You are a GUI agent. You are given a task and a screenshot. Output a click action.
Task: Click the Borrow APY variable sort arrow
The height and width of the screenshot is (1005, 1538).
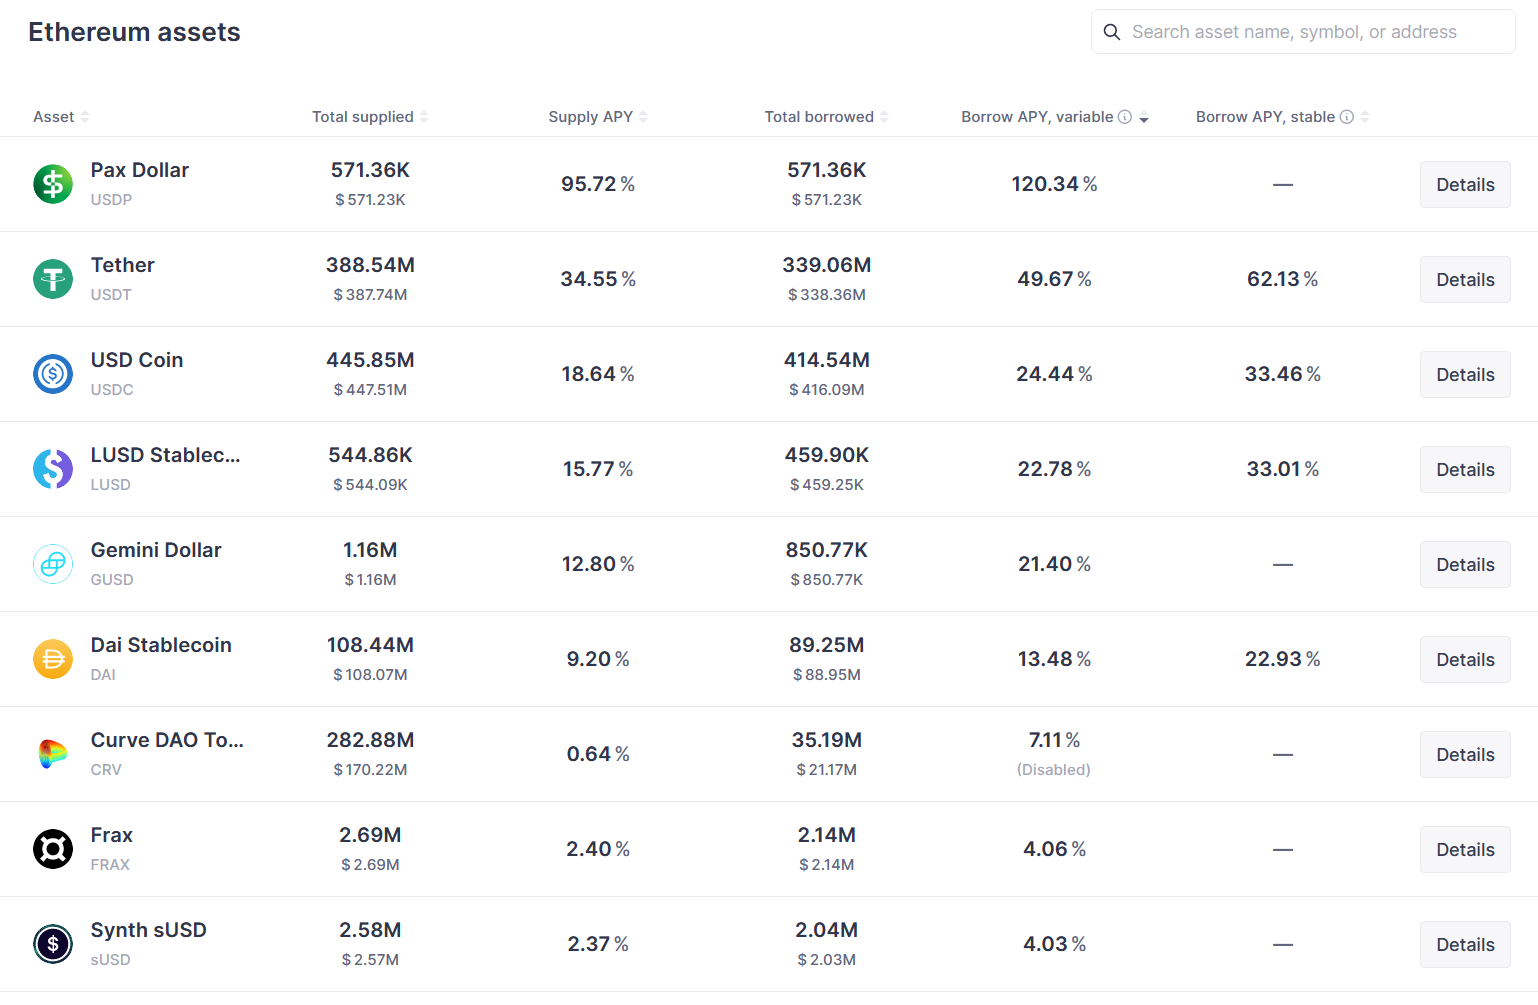pyautogui.click(x=1144, y=118)
